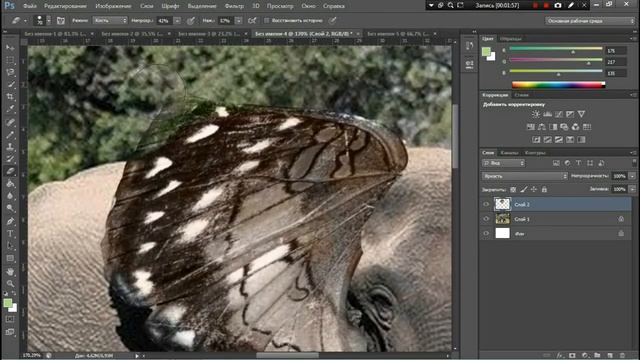Open the Фильтр menu
The width and height of the screenshot is (640, 360).
click(234, 6)
